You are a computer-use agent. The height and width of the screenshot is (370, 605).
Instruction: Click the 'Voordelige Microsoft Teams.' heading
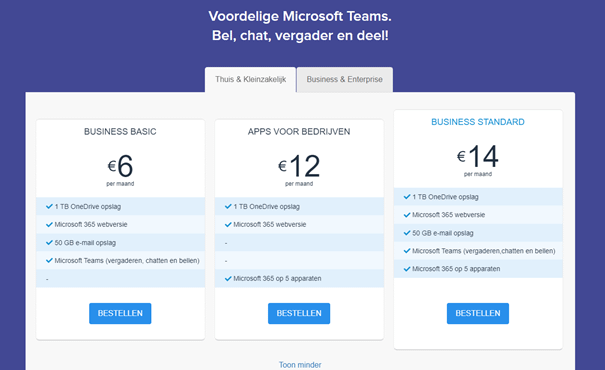[x=300, y=16]
